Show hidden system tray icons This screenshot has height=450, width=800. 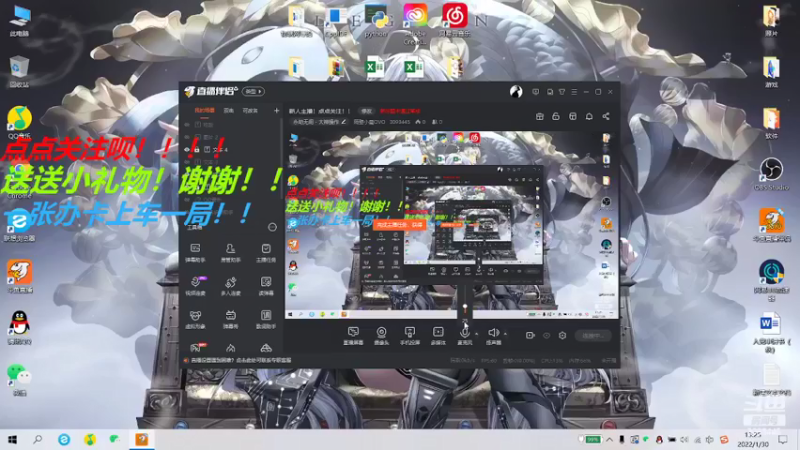[x=609, y=439]
